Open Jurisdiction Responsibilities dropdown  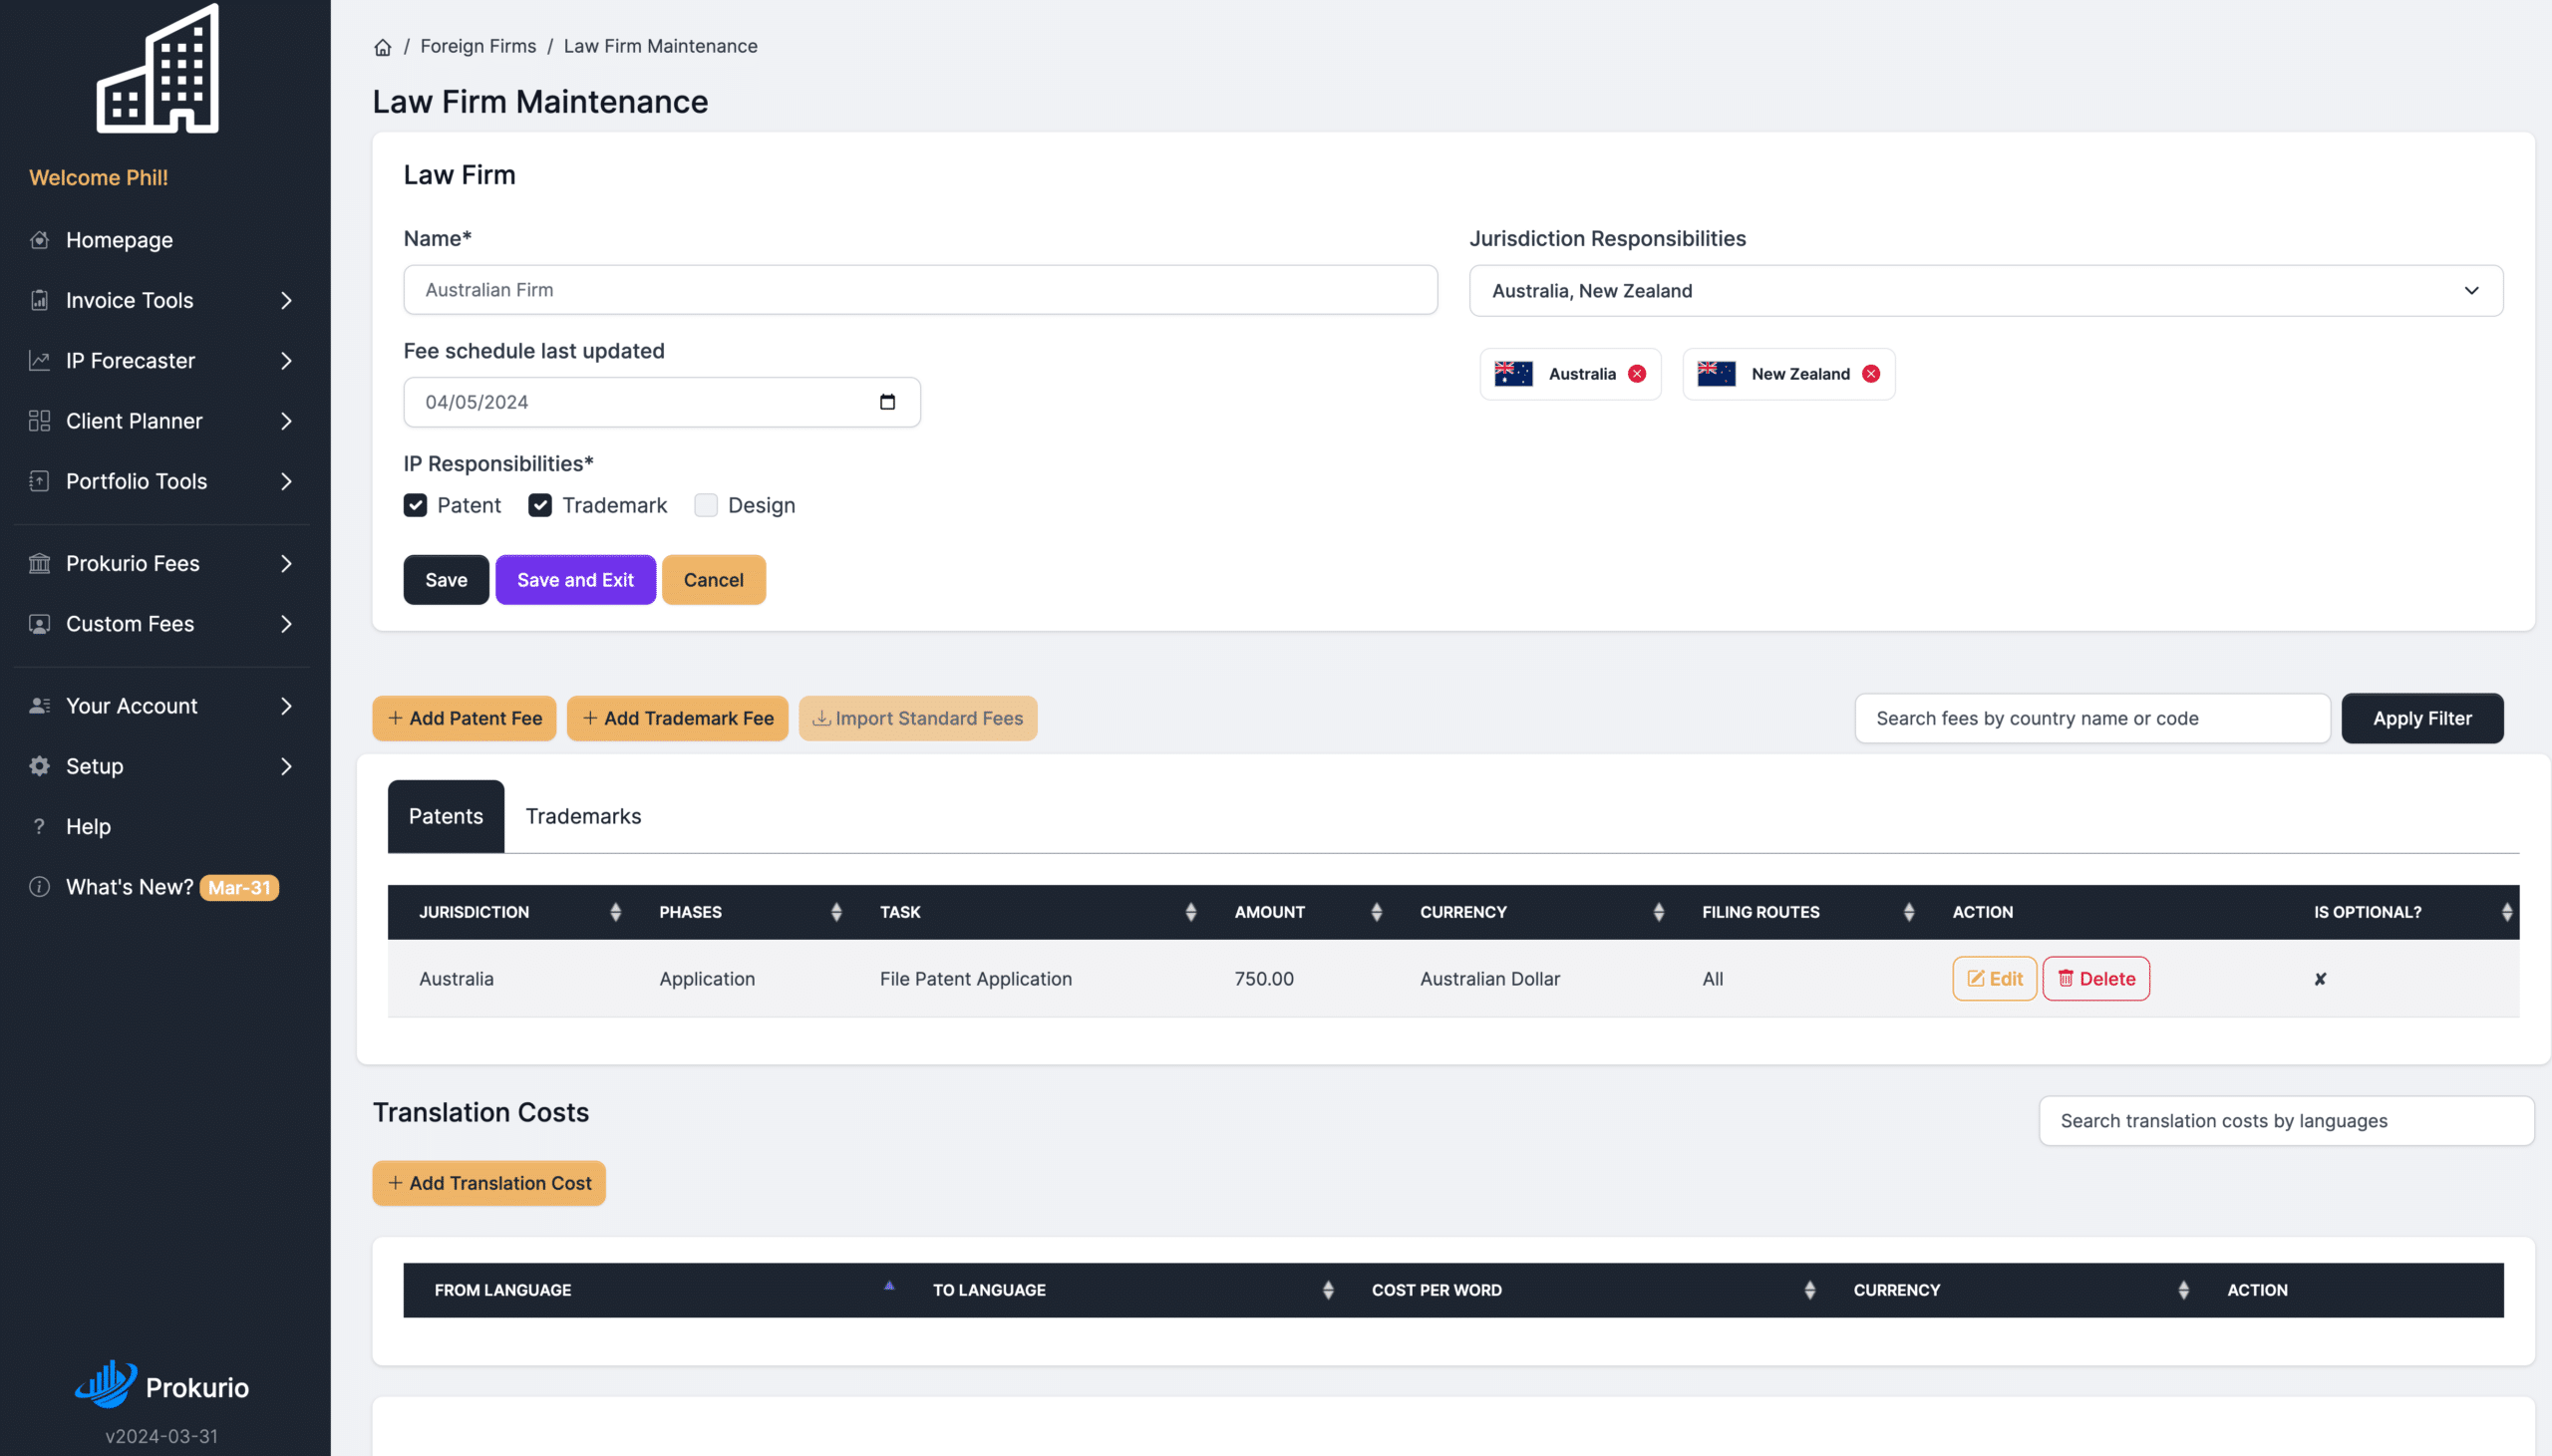click(x=1985, y=291)
